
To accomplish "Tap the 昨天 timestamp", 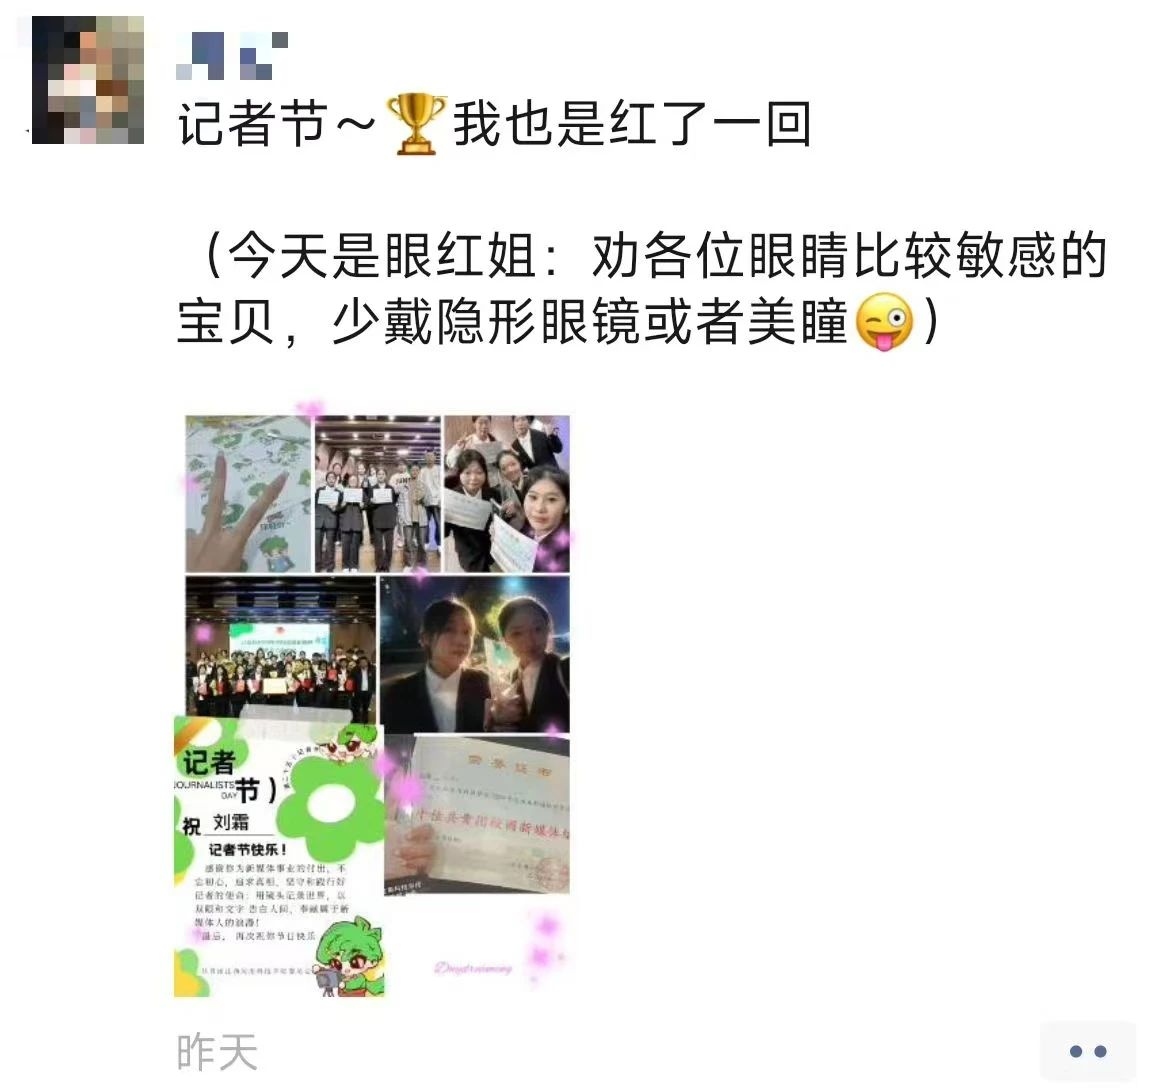I will coord(217,1052).
